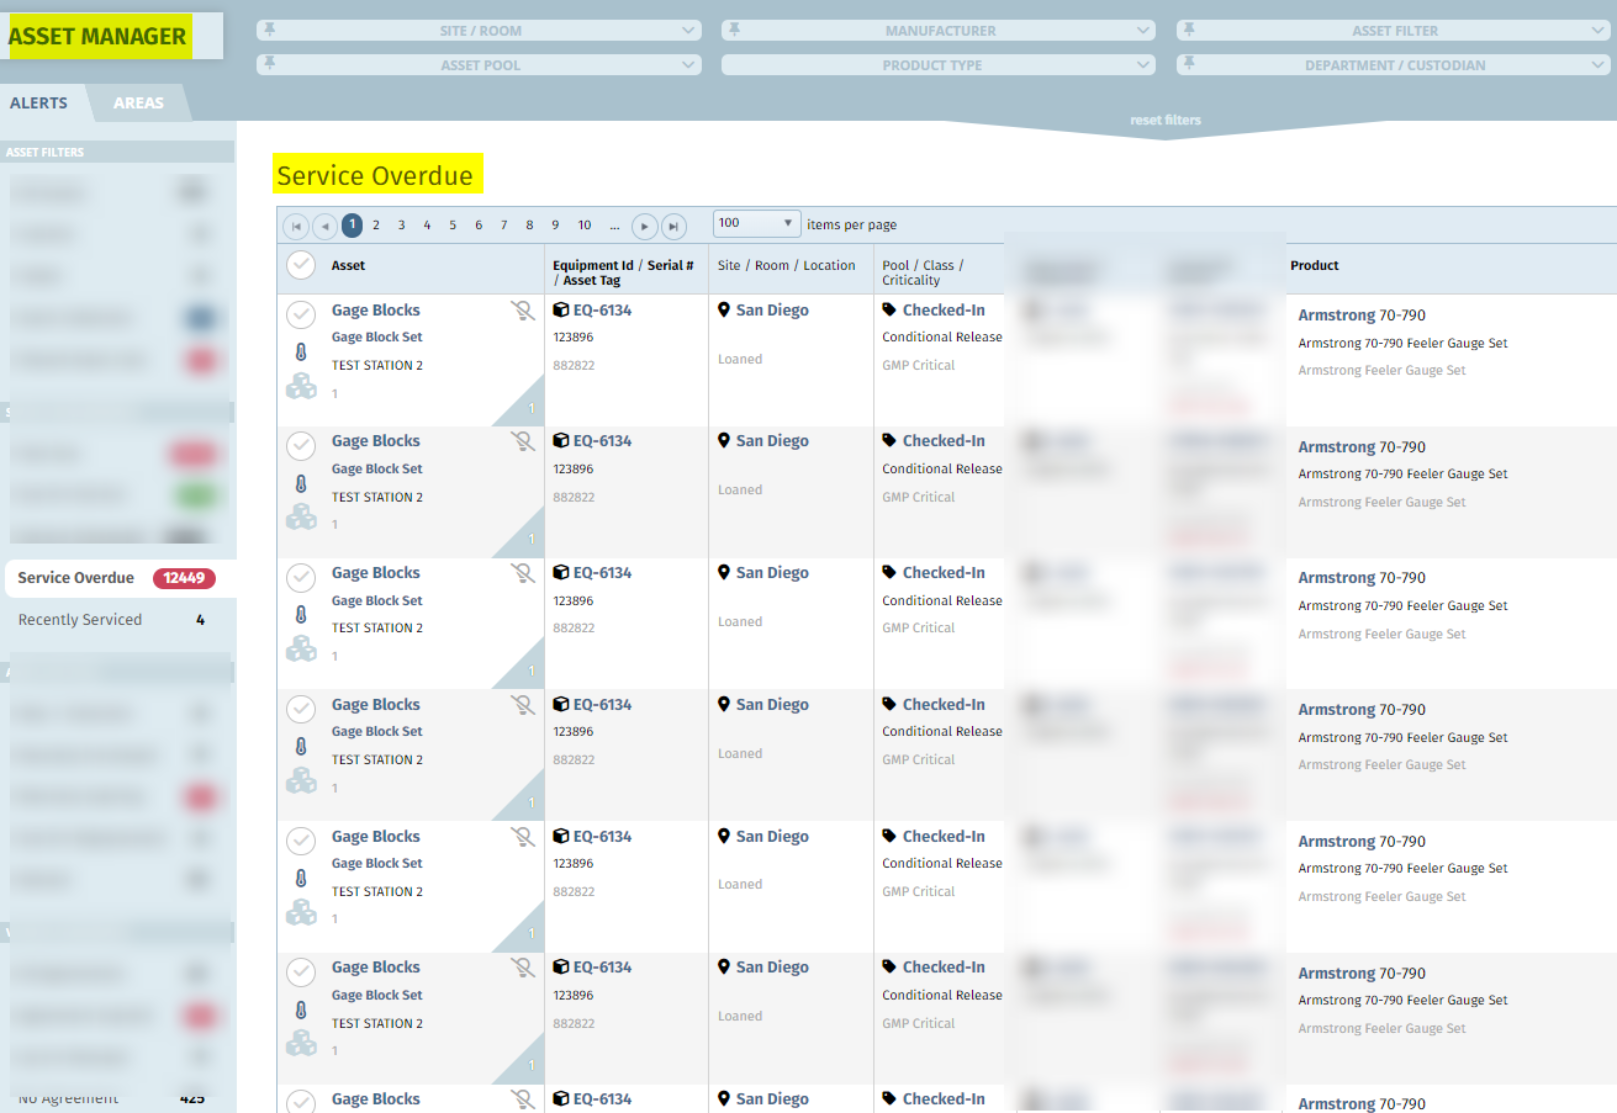
Task: Click the 12449 Service Overdue count badge
Action: click(184, 578)
